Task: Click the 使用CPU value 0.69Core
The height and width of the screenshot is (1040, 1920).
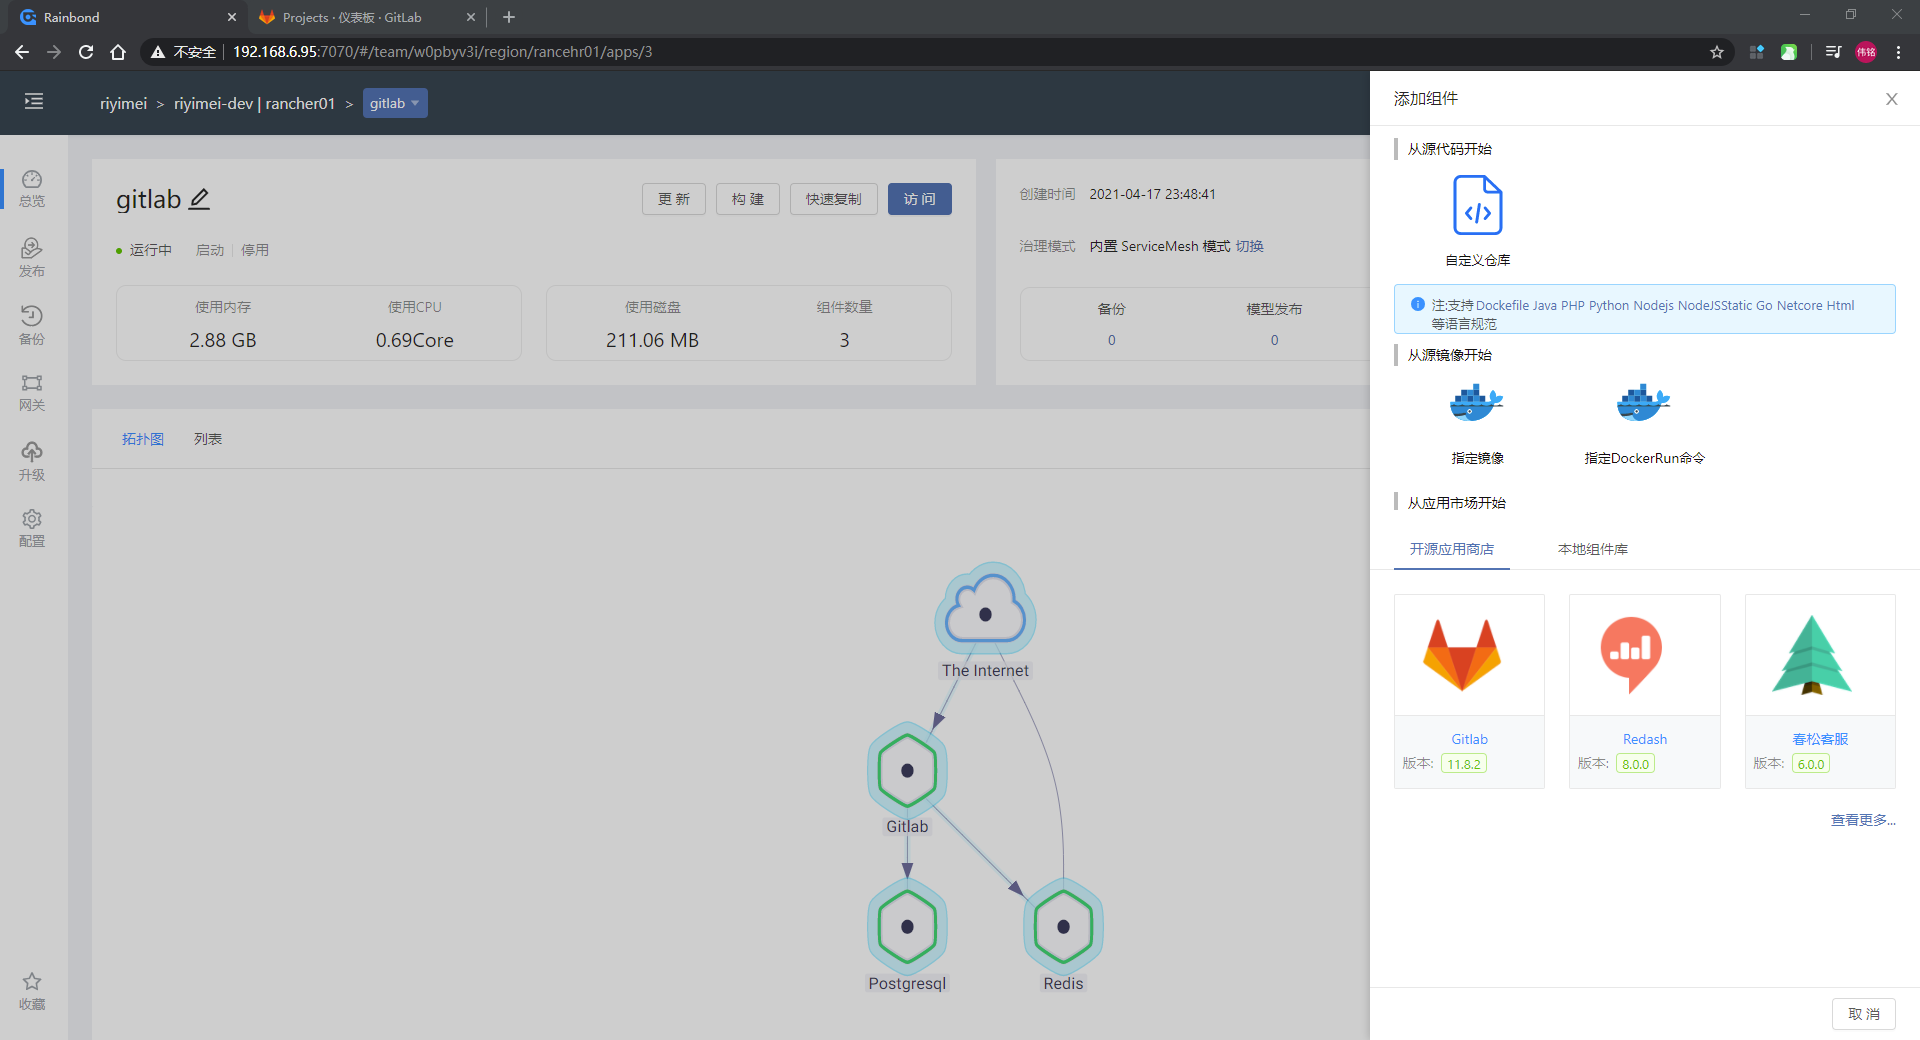Action: click(x=415, y=340)
